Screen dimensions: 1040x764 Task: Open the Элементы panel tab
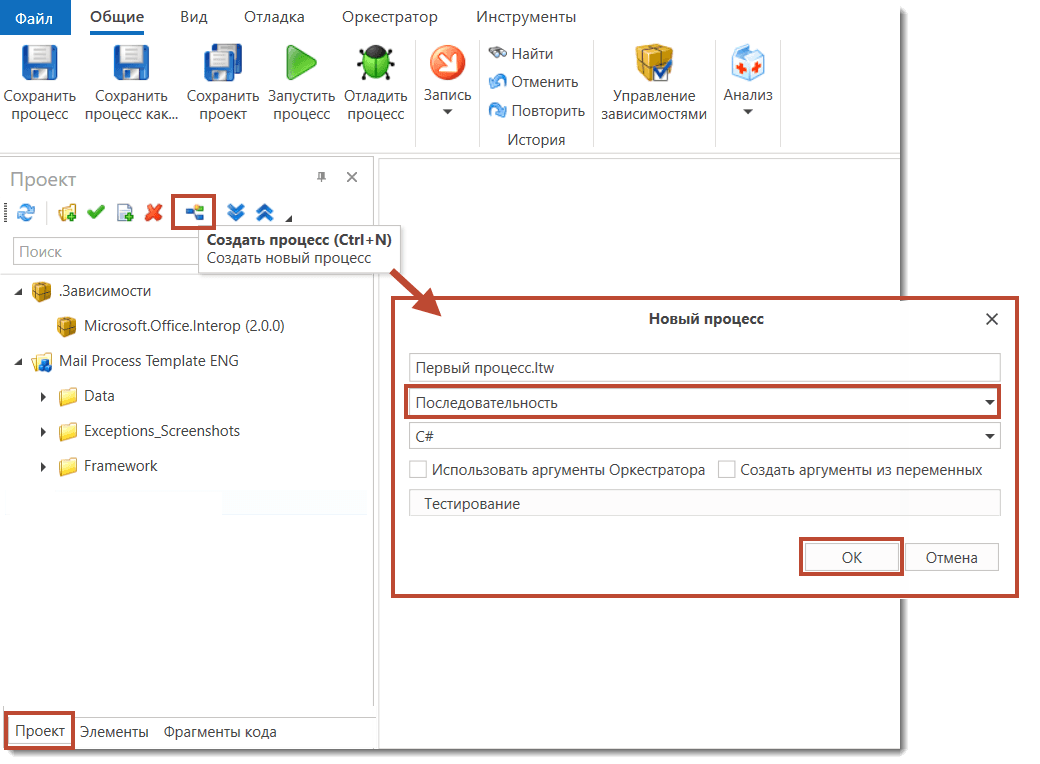click(114, 732)
